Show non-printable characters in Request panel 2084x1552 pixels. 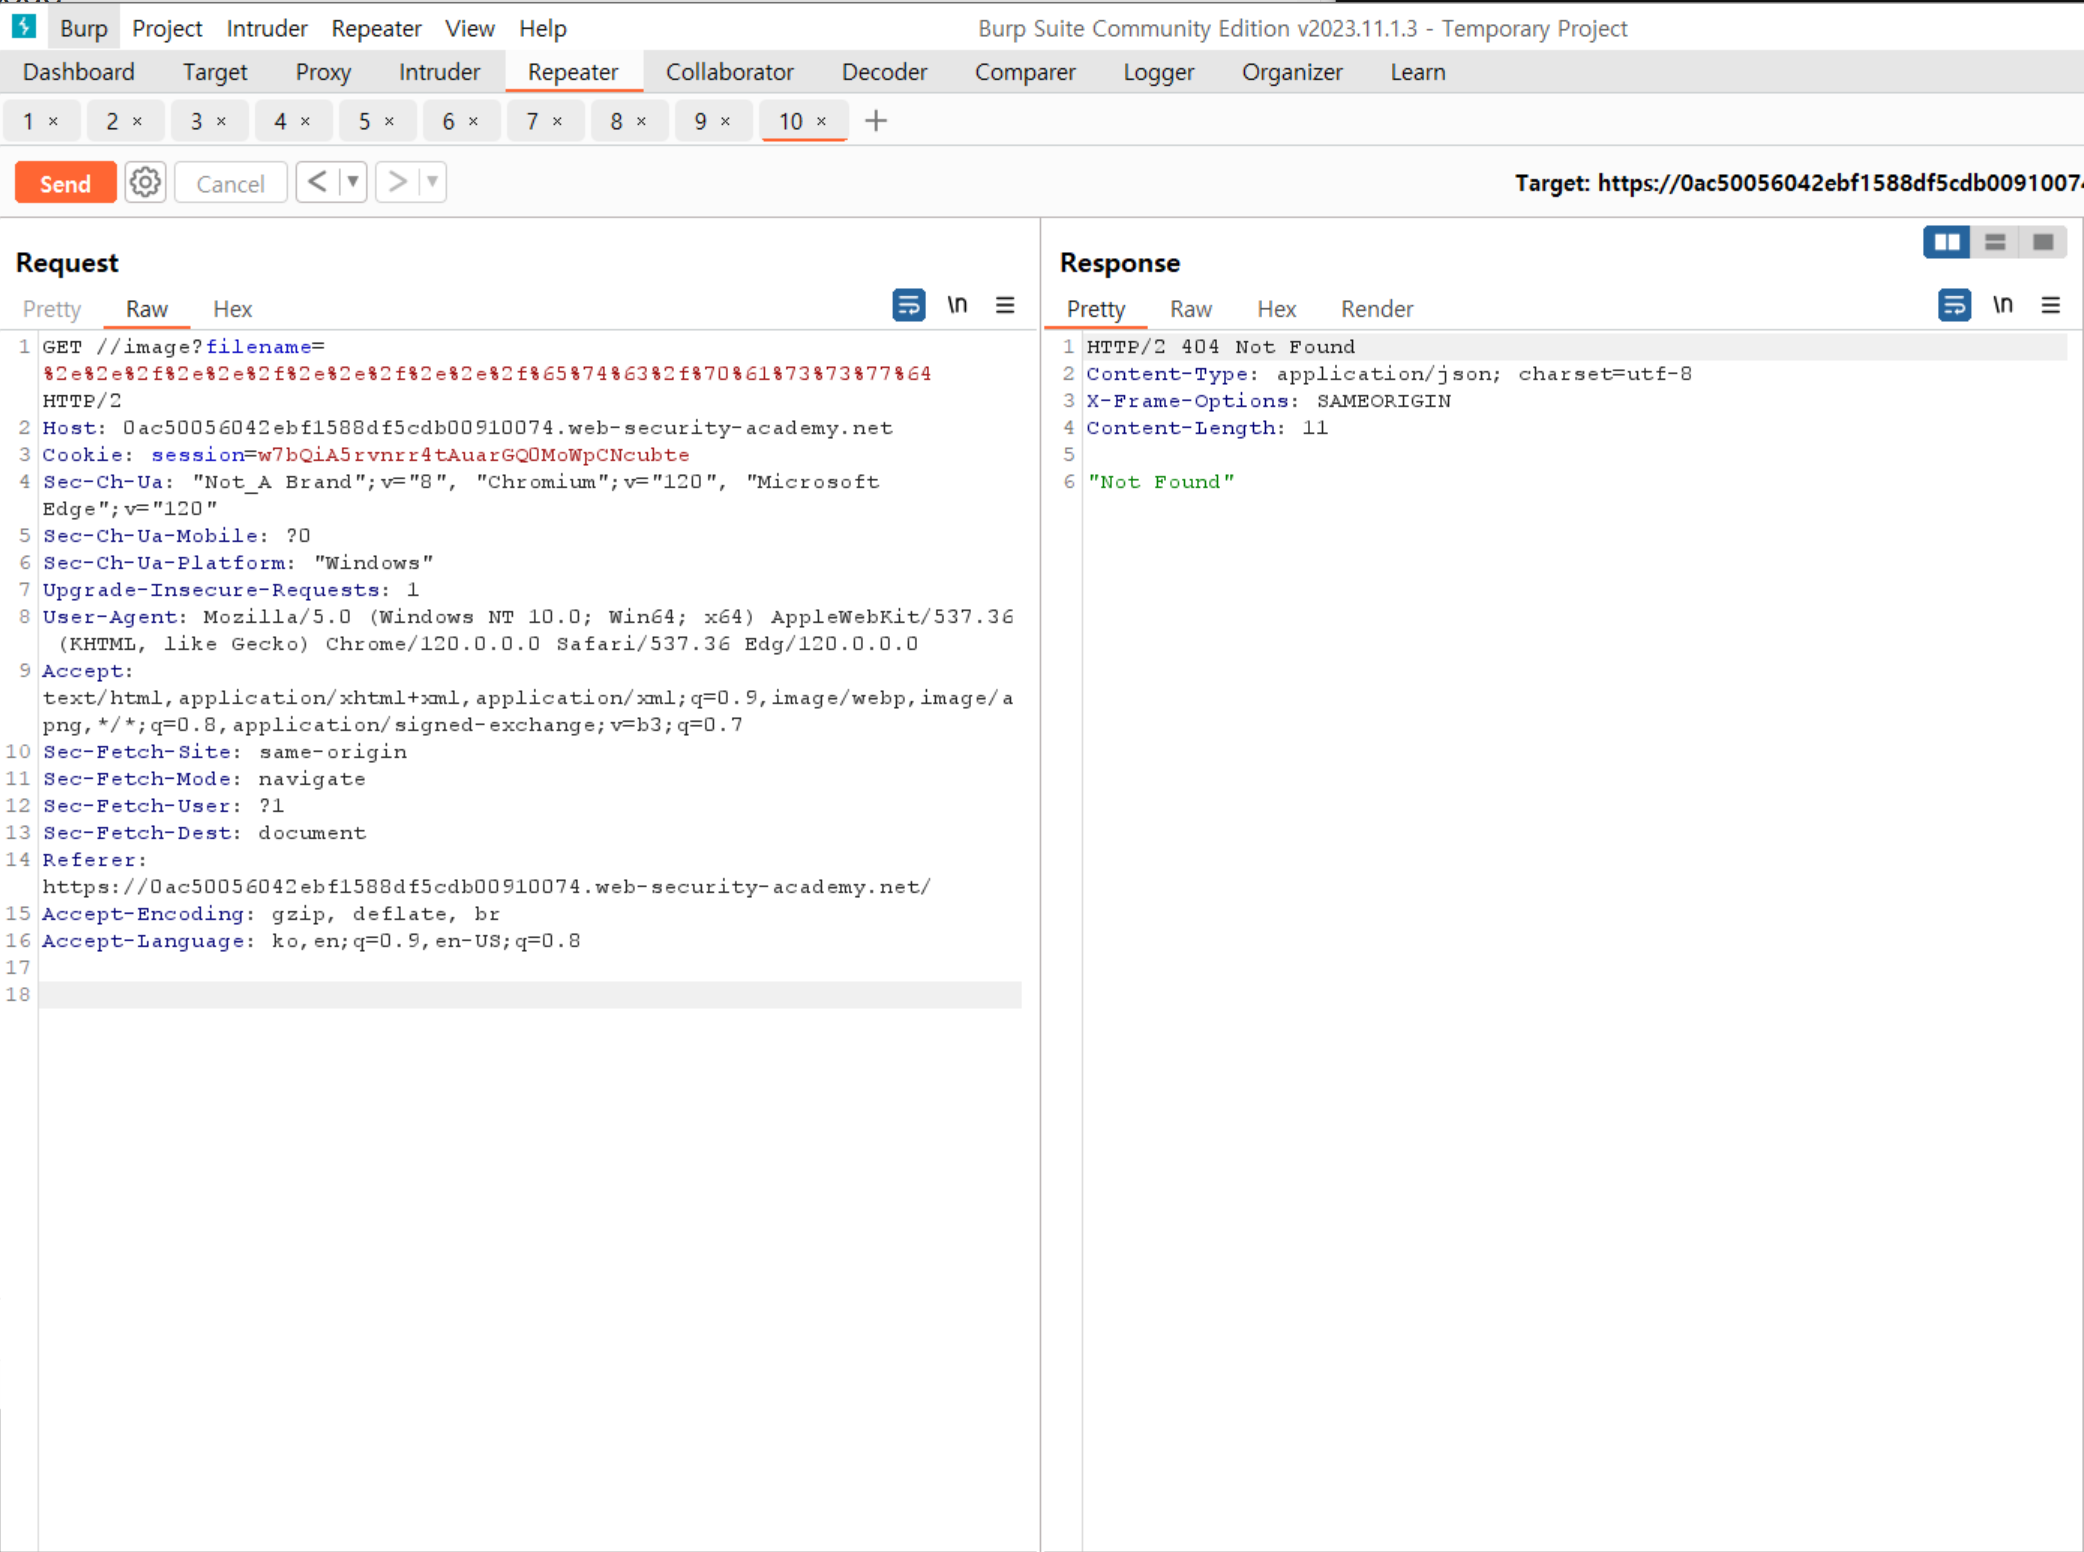coord(957,306)
